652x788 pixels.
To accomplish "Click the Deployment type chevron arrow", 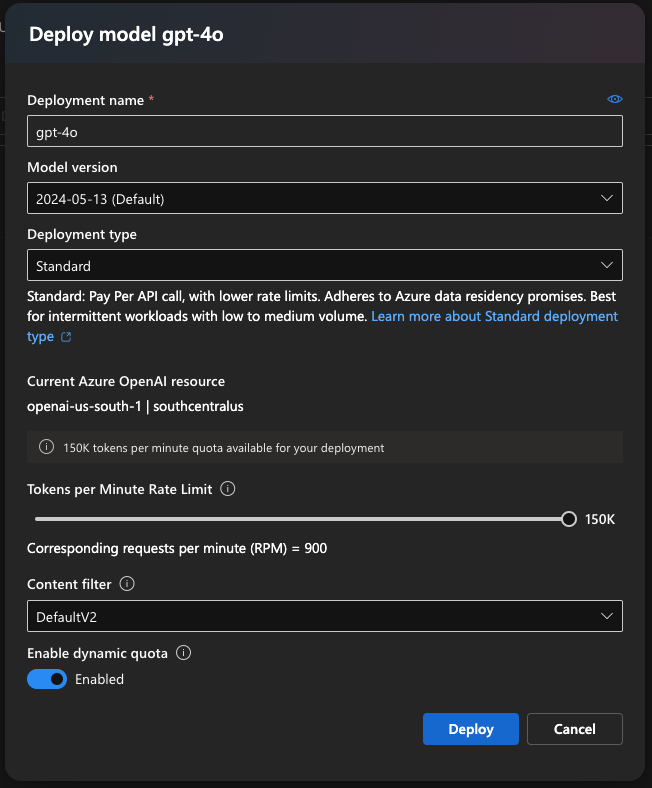I will [x=606, y=265].
